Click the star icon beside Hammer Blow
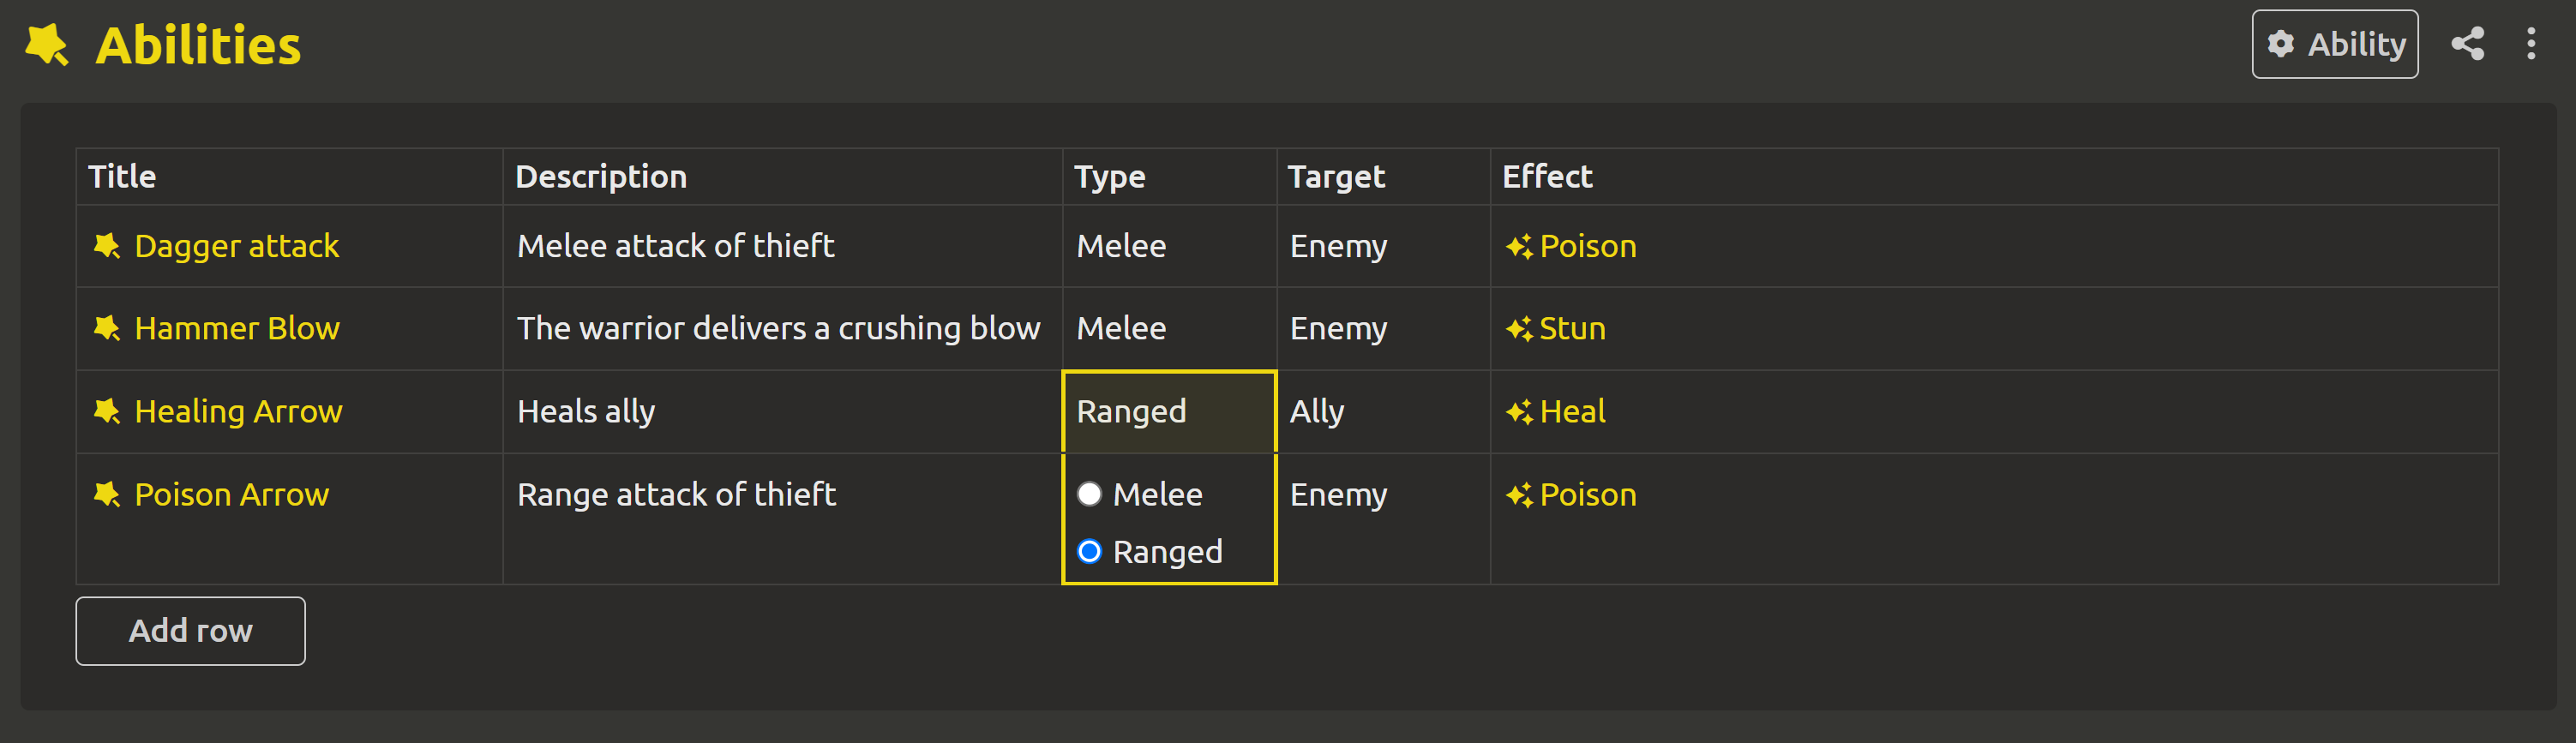Viewport: 2576px width, 743px height. [x=107, y=328]
